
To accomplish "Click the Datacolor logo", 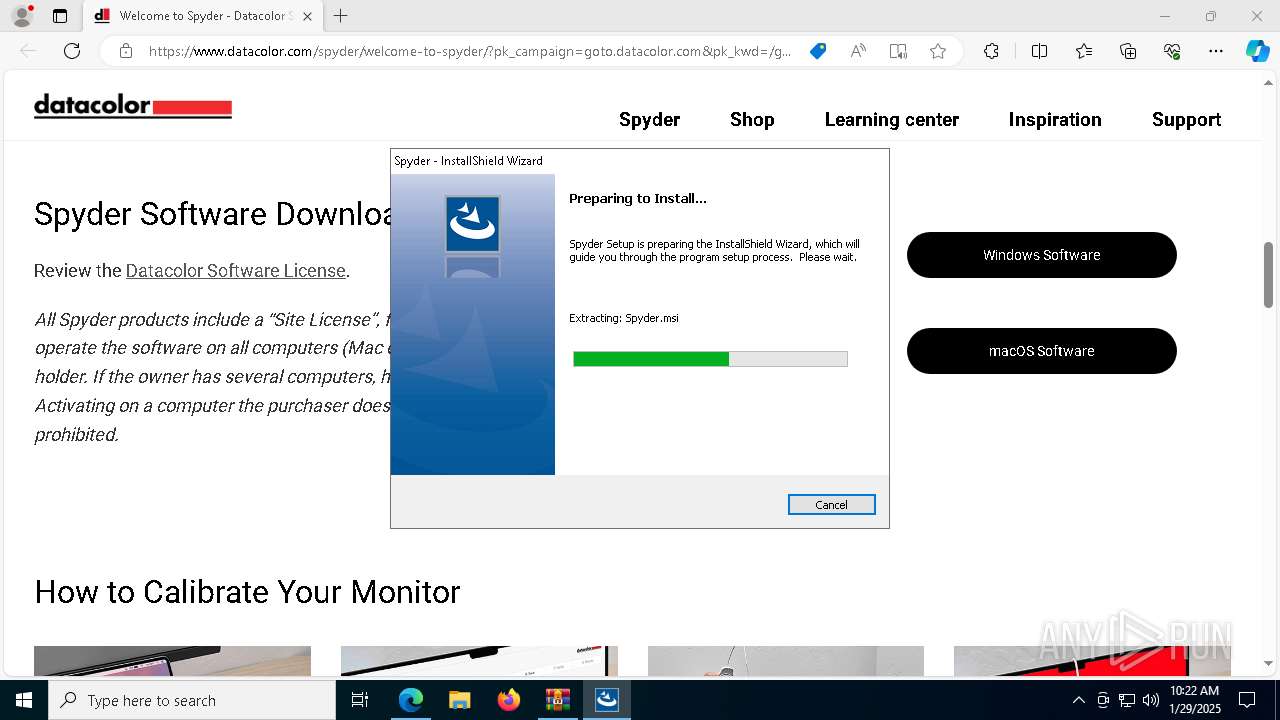I will tap(133, 106).
